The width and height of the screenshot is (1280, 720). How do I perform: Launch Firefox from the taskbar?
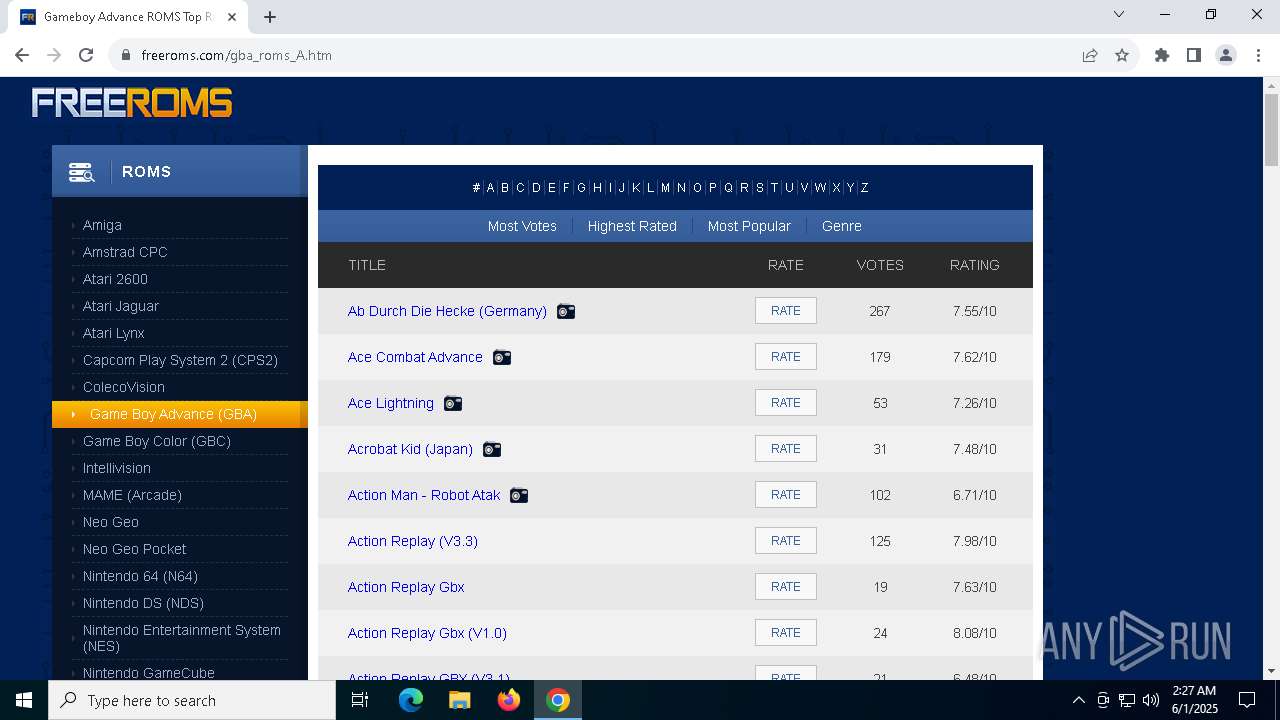tap(509, 700)
